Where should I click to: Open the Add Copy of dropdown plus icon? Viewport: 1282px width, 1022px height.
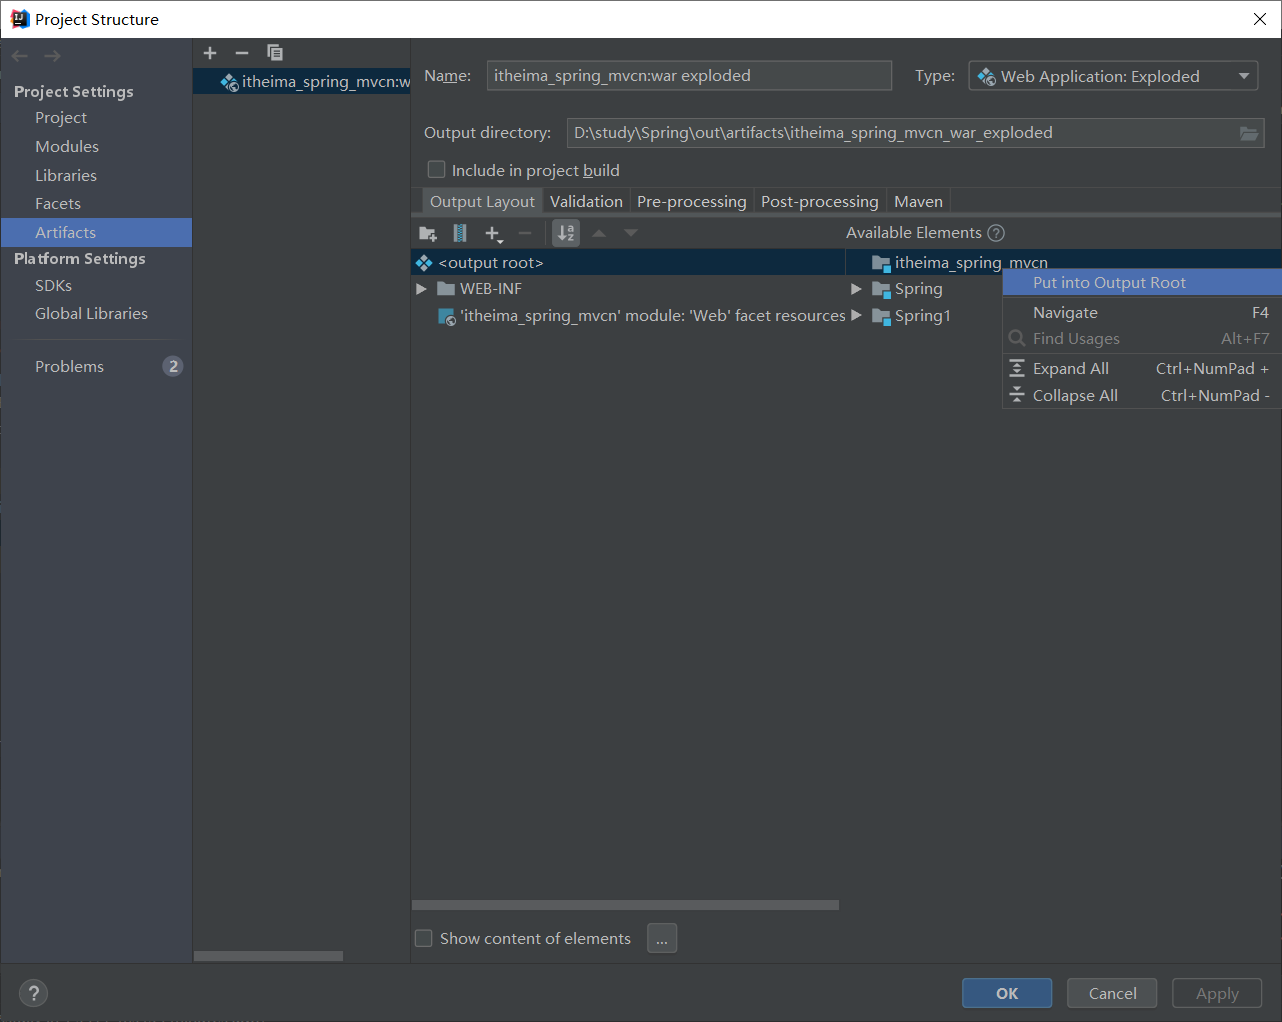pyautogui.click(x=493, y=233)
